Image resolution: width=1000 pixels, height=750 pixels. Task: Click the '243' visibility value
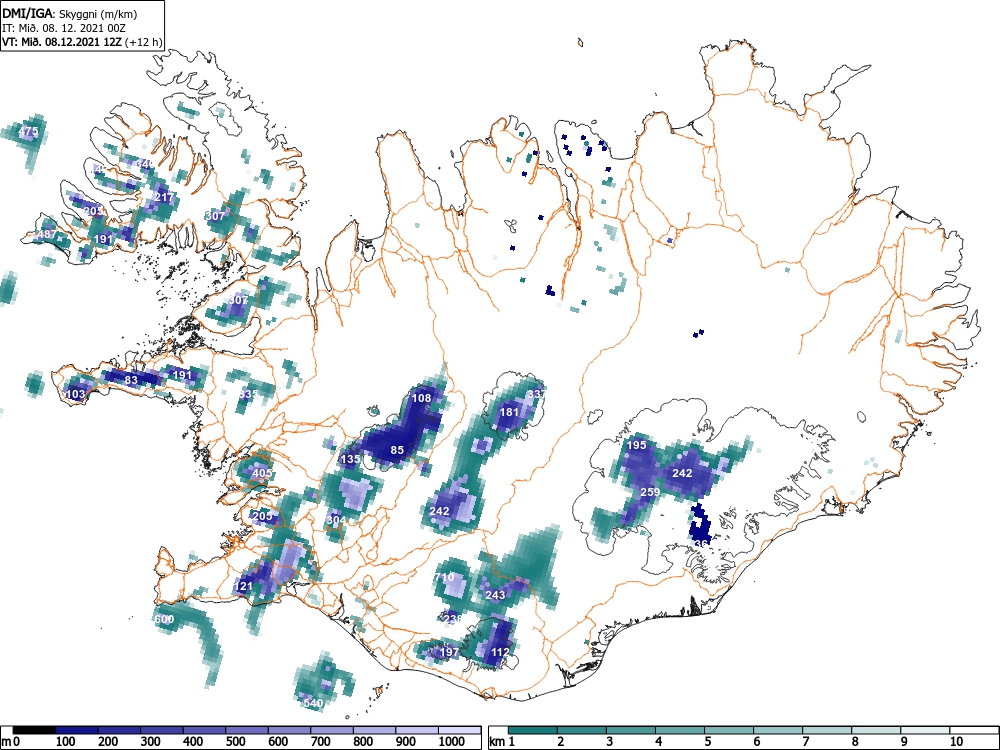[x=495, y=595]
